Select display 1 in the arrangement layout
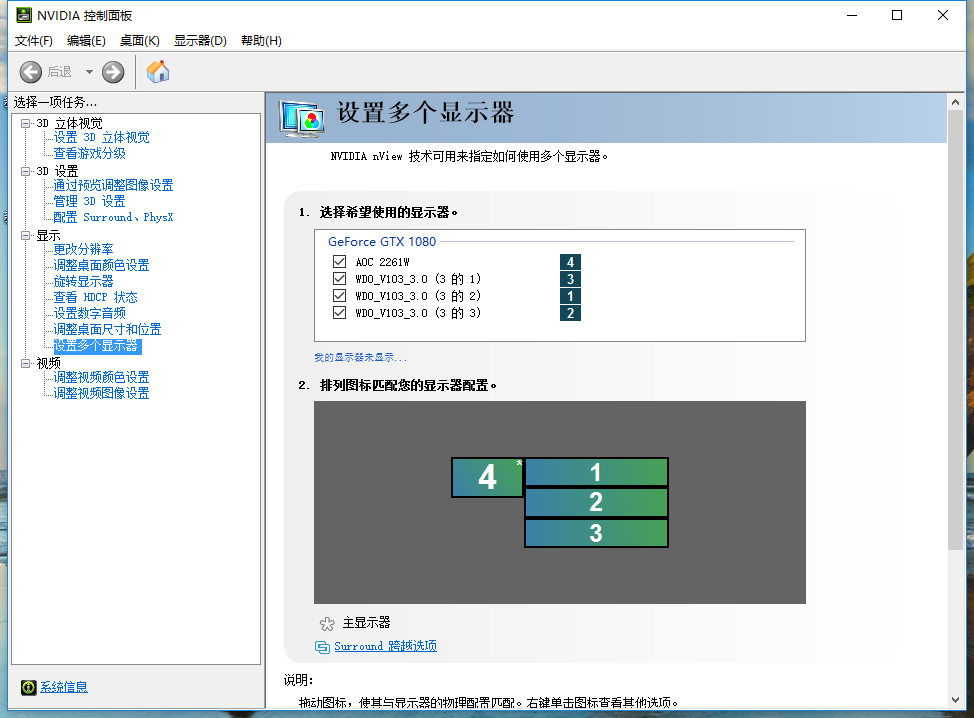974x718 pixels. coord(596,473)
